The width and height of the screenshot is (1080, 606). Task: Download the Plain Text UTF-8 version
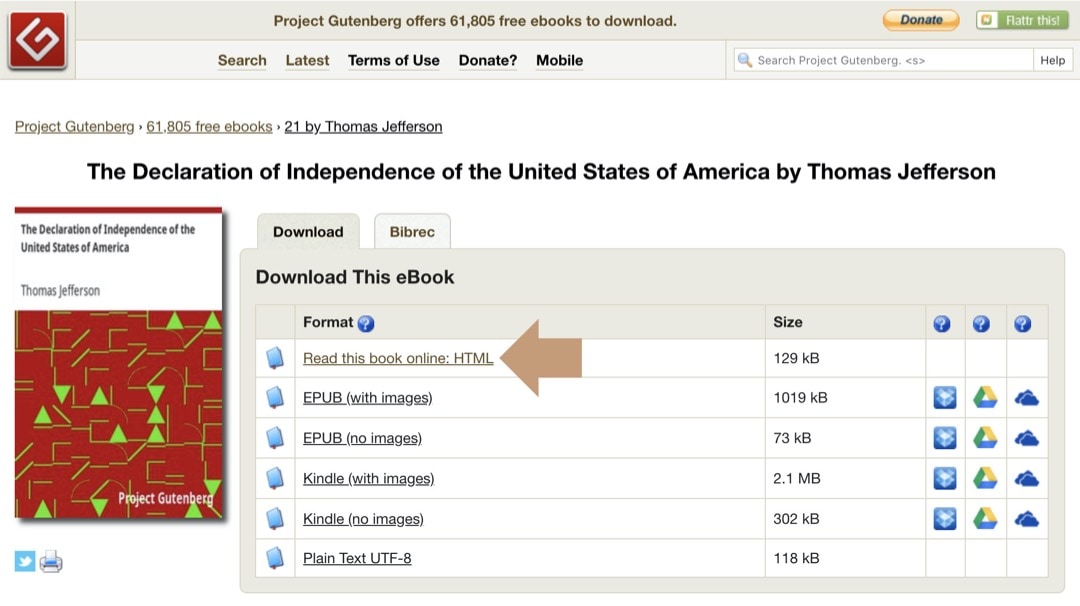click(356, 557)
